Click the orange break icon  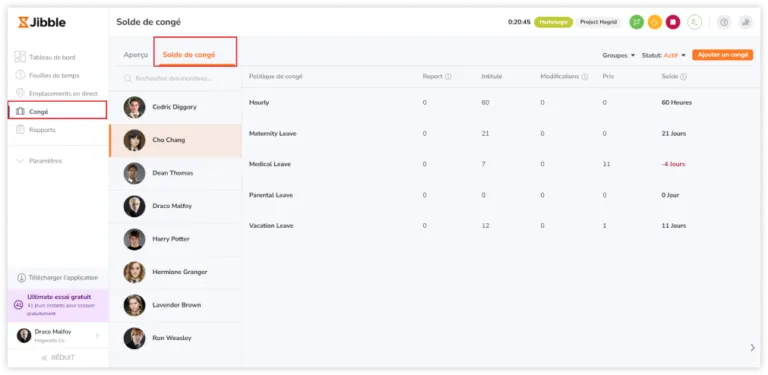(x=654, y=22)
